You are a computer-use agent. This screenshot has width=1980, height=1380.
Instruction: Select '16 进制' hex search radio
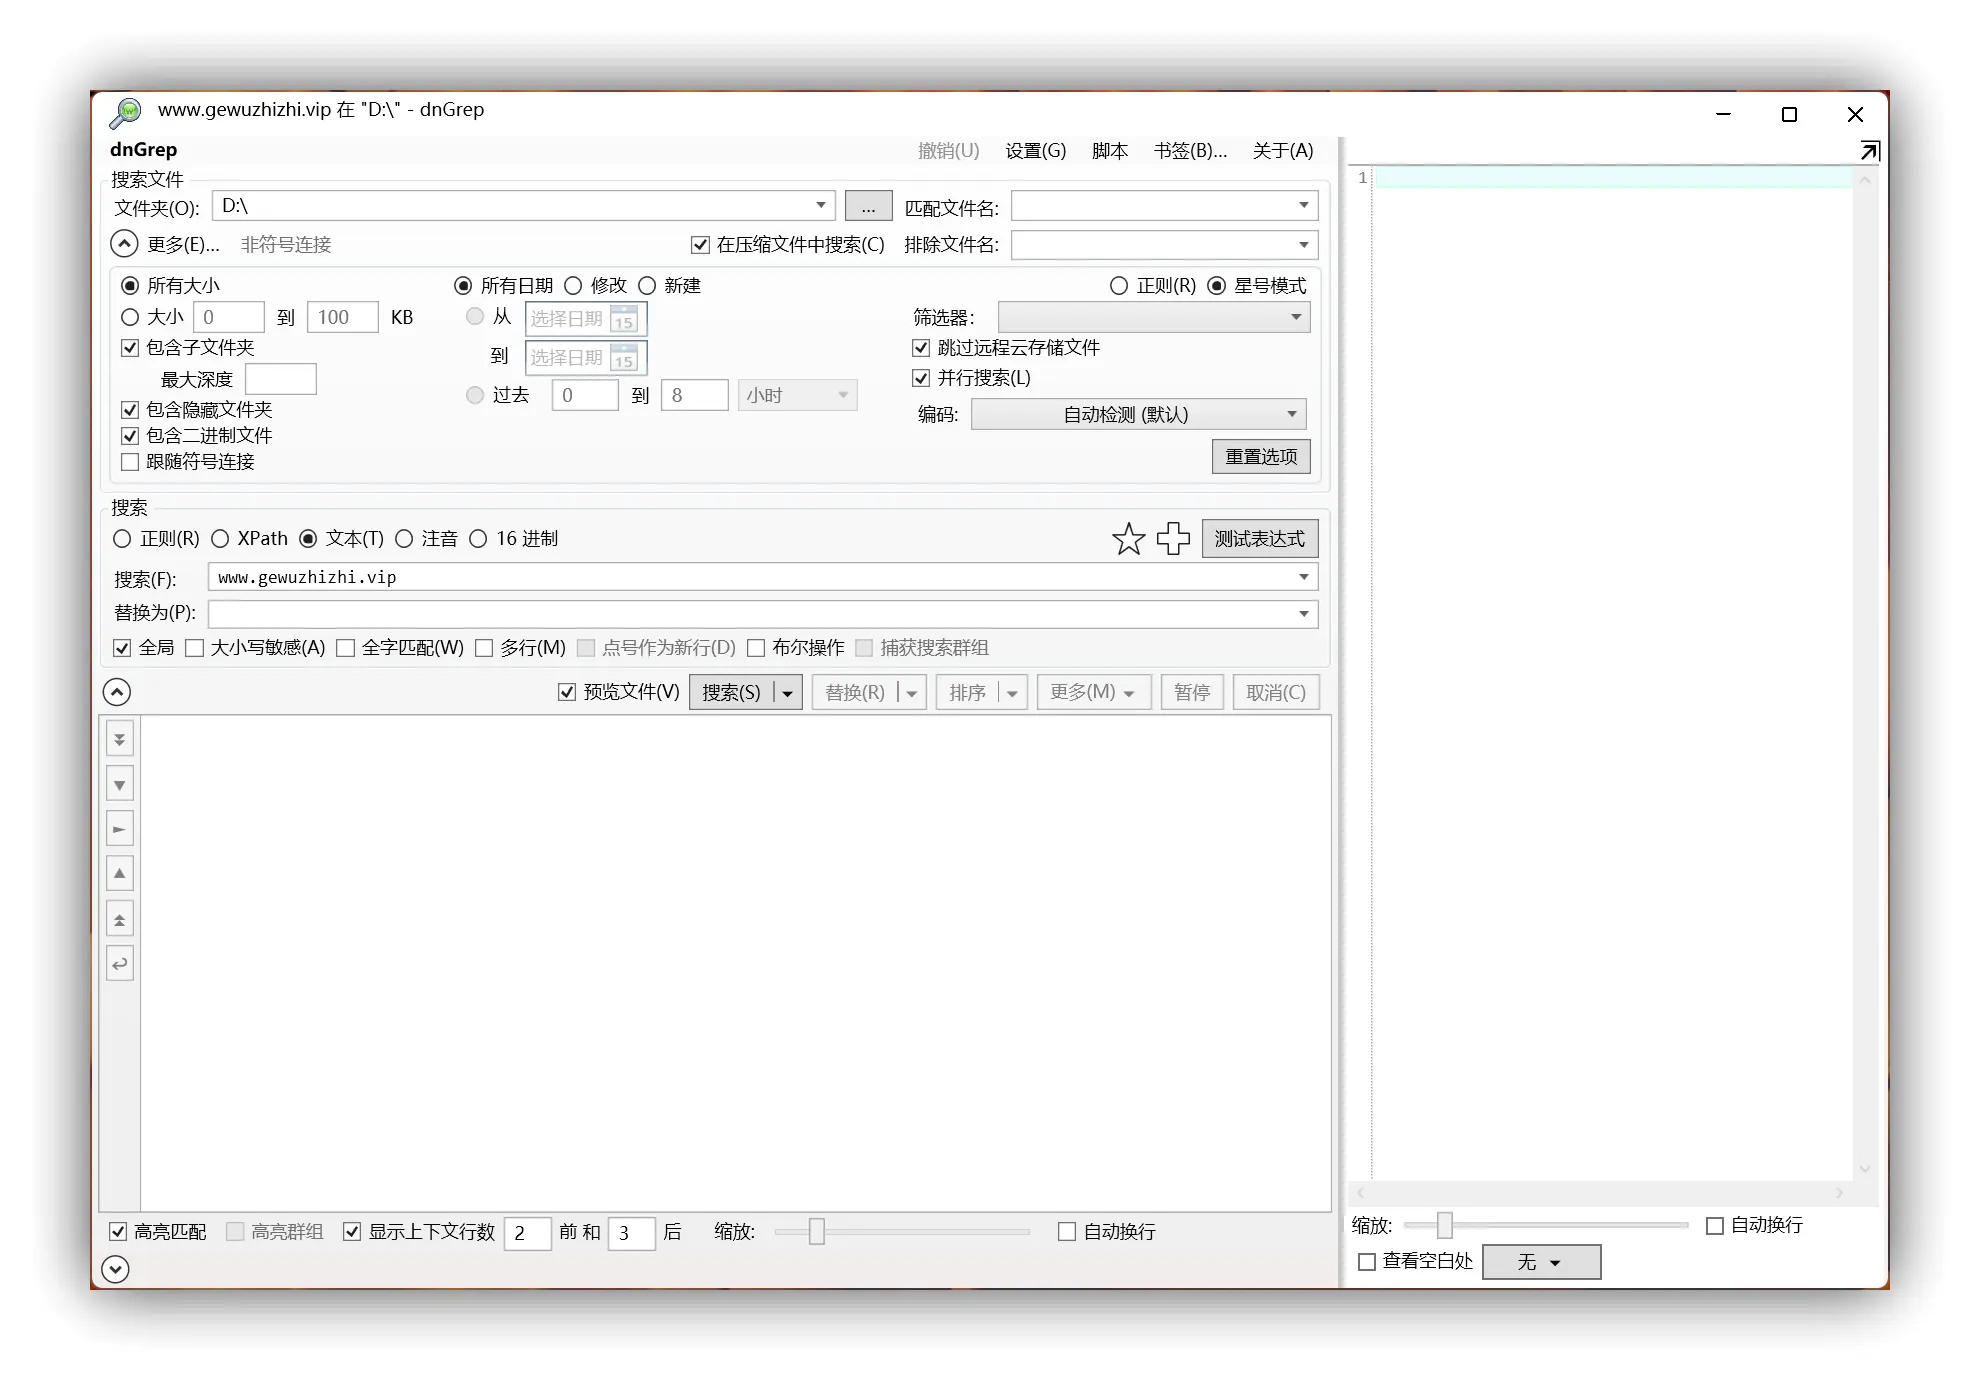tap(478, 539)
